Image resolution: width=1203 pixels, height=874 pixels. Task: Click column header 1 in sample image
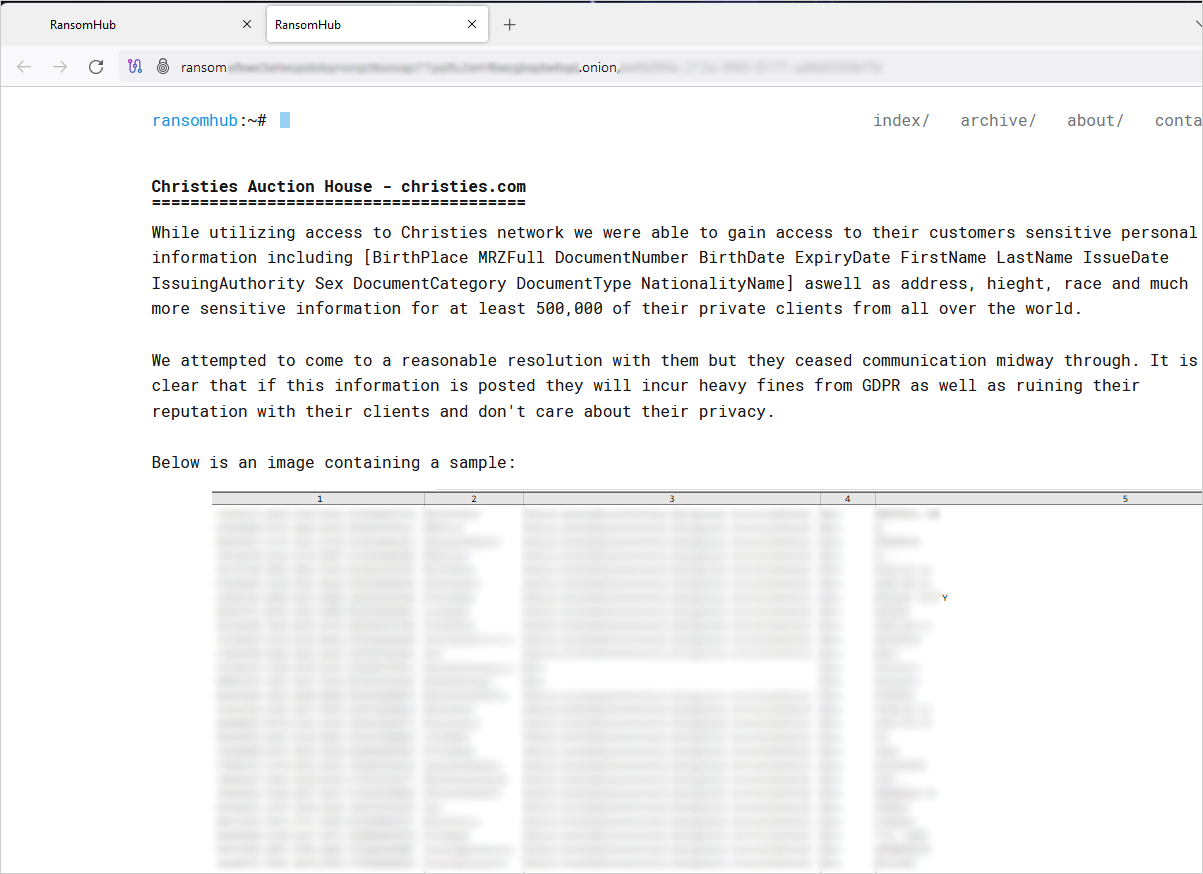click(319, 498)
